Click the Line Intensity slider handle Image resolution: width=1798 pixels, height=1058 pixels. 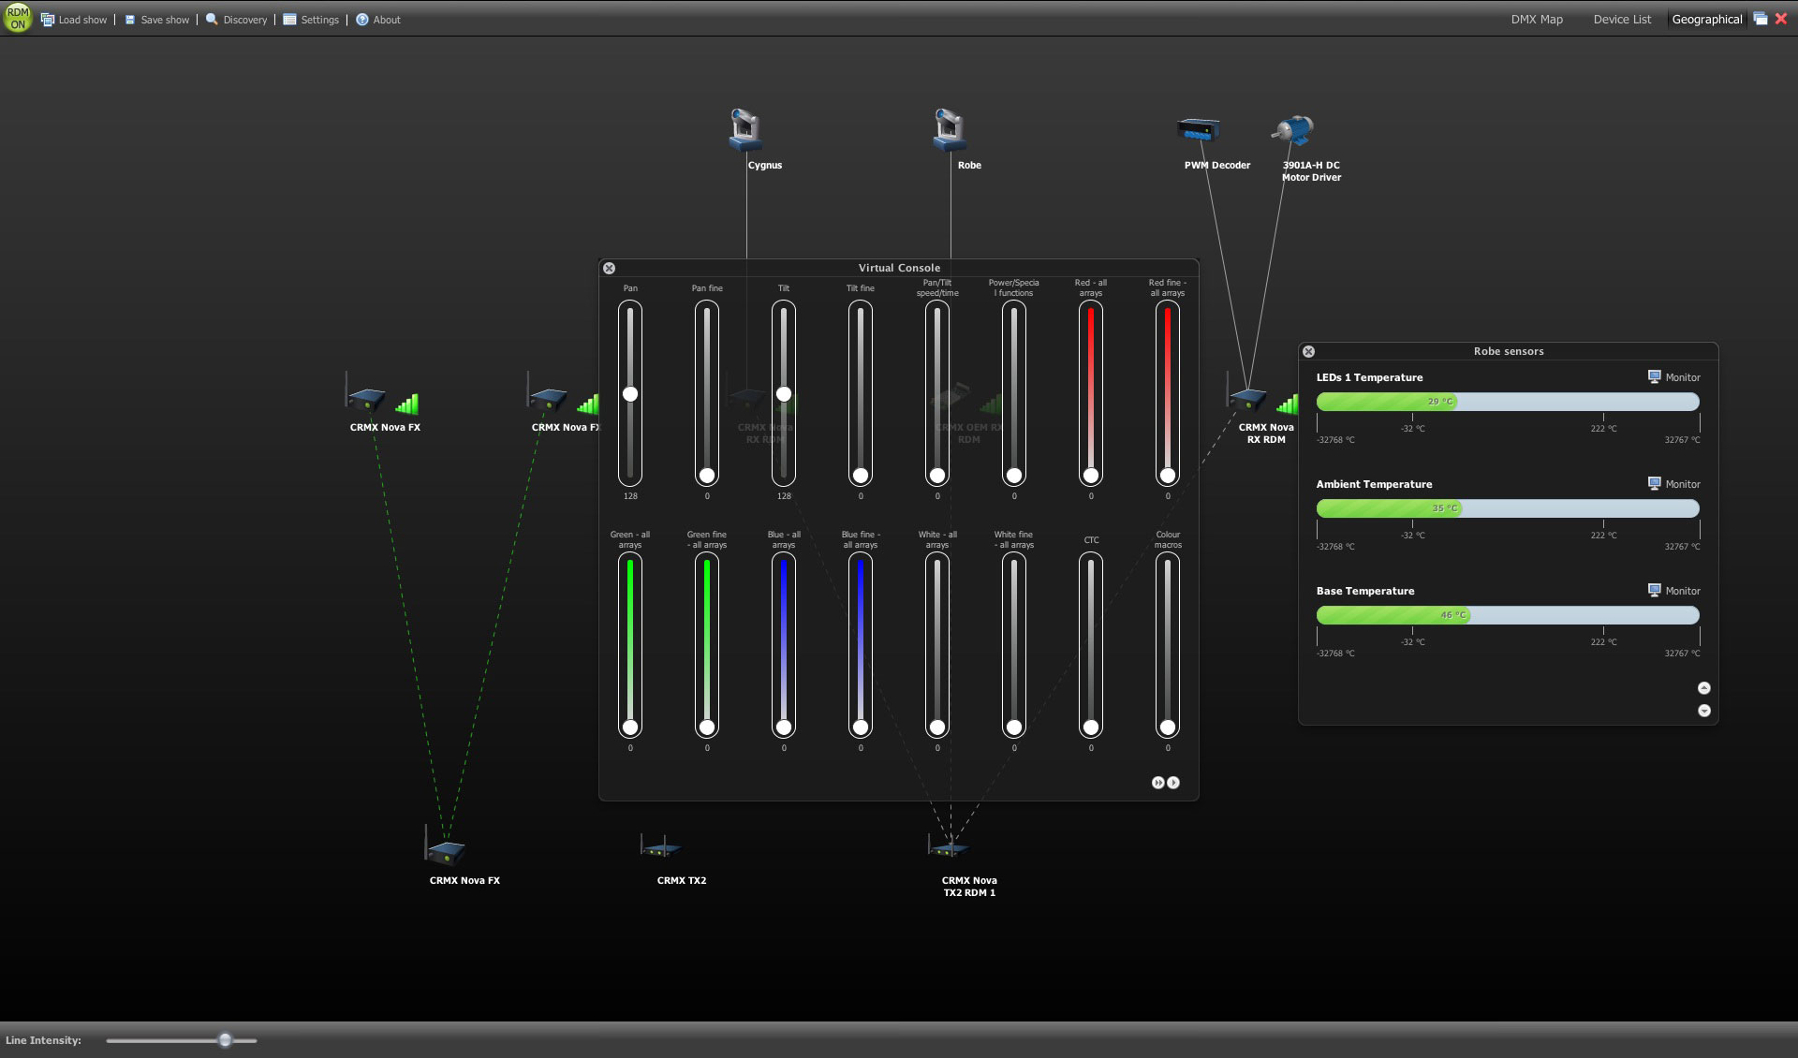point(225,1040)
